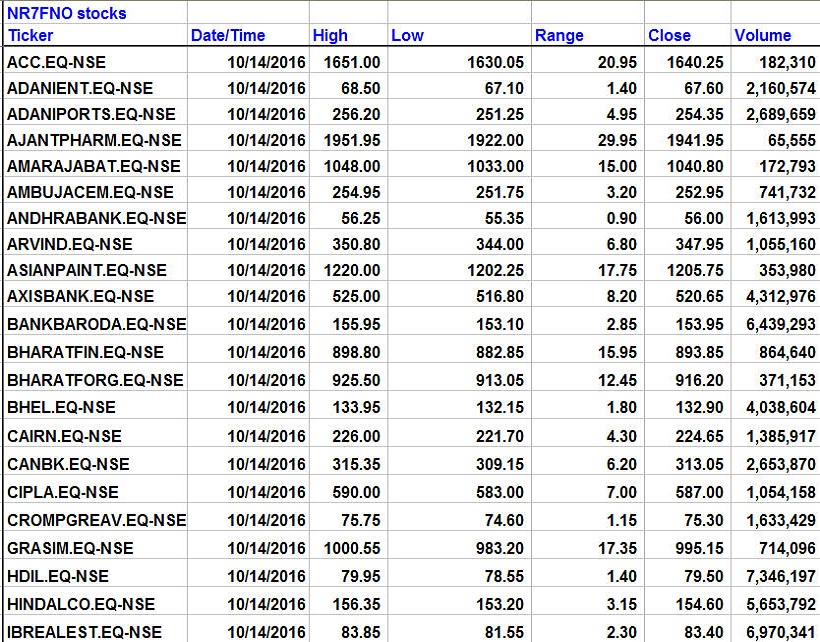Select the ACC.EQ-NSE ticker row
Viewport: 820px width, 642px height.
pos(56,62)
